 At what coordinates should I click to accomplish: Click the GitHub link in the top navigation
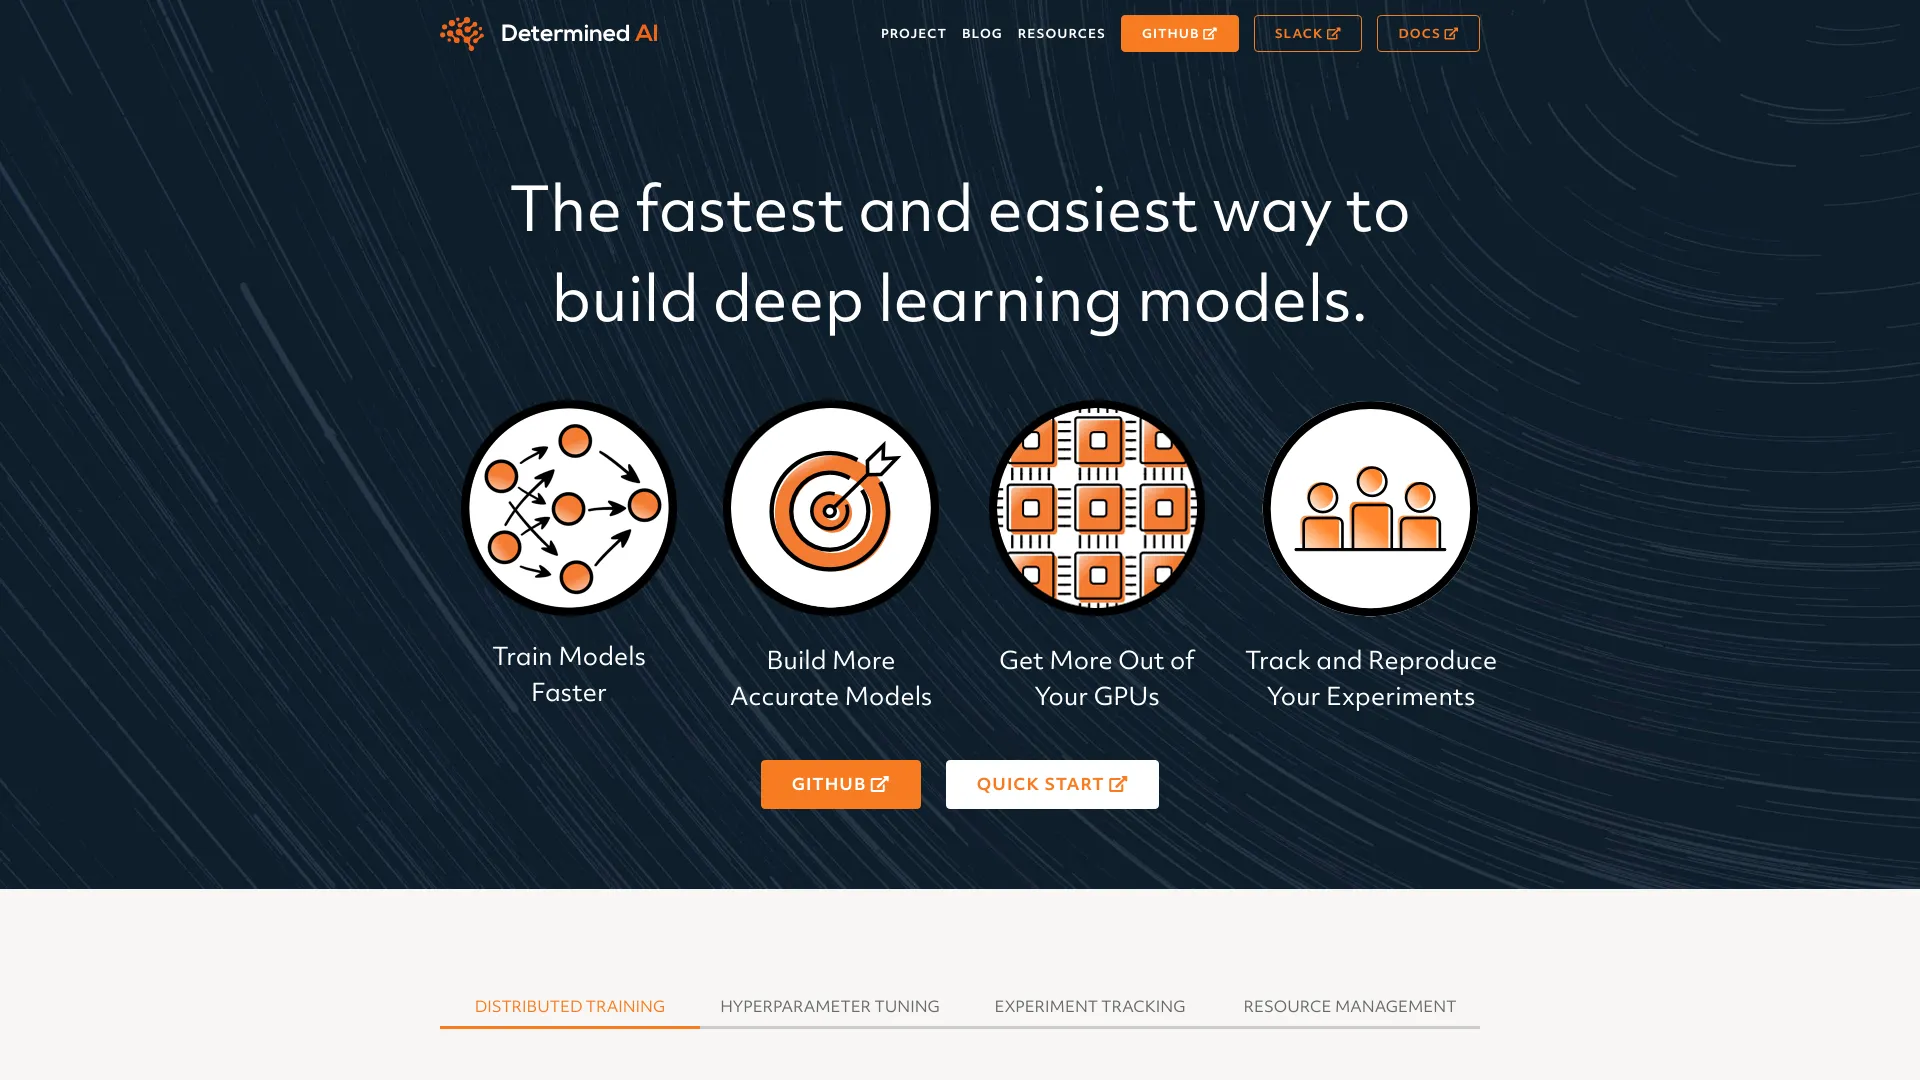click(1179, 33)
